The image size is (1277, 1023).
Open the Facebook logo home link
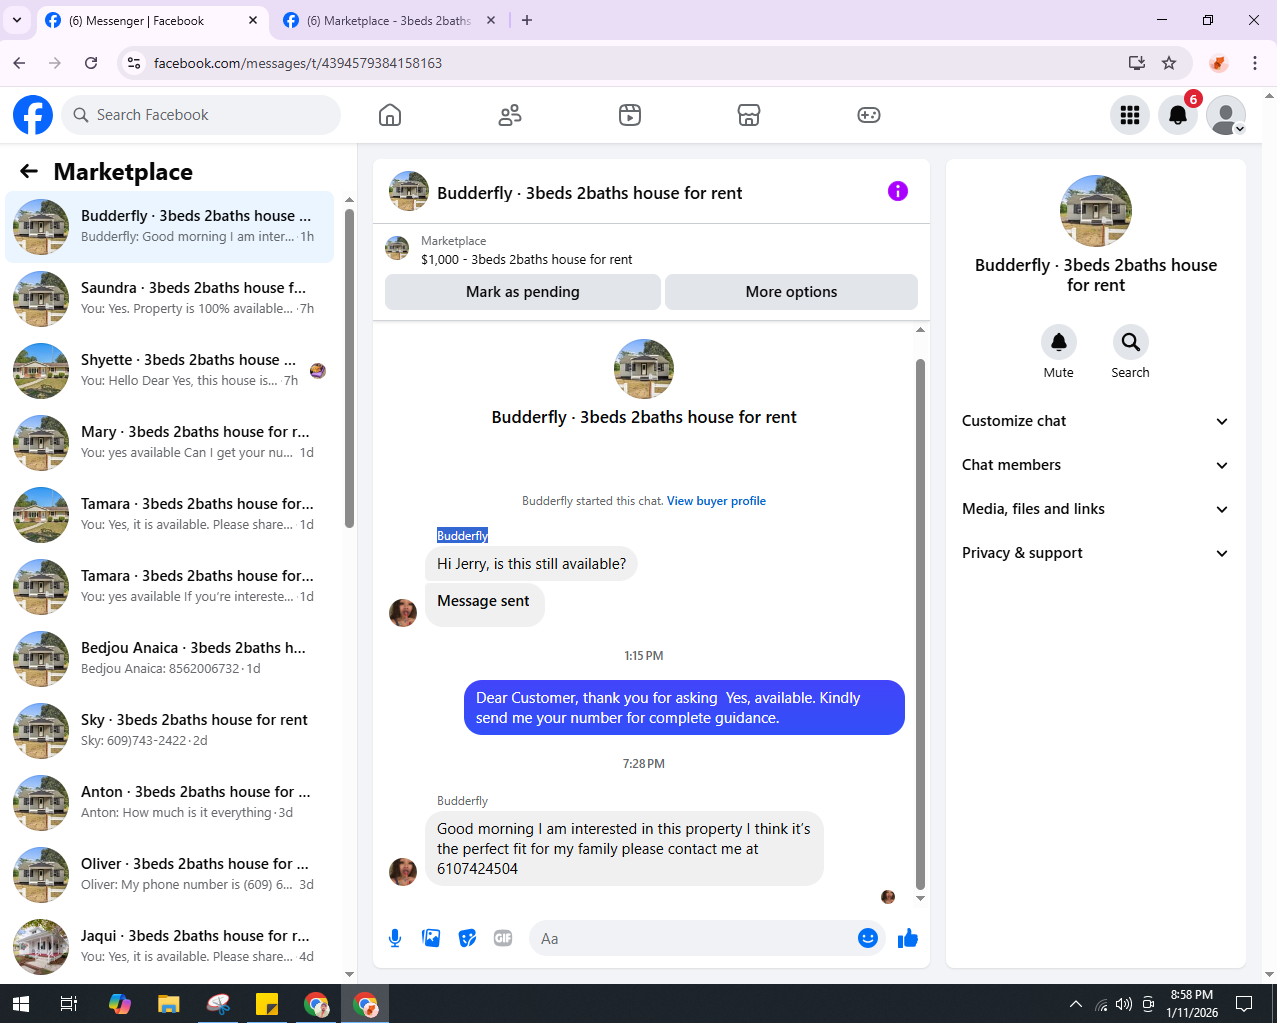click(x=33, y=115)
